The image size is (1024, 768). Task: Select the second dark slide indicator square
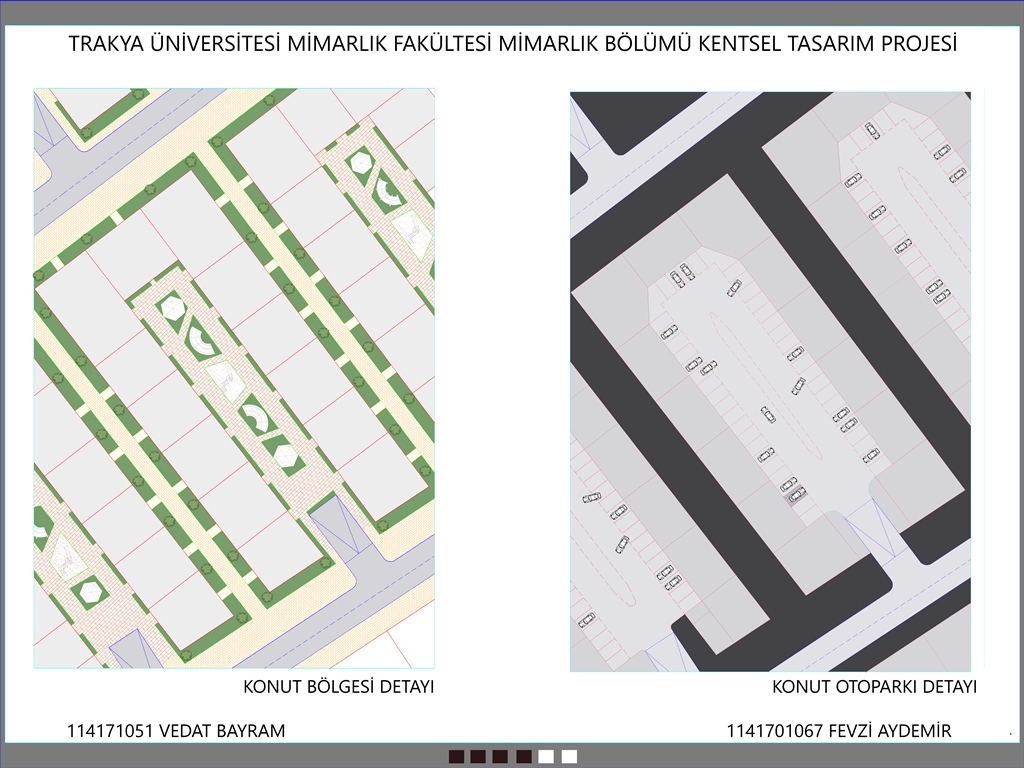[478, 756]
